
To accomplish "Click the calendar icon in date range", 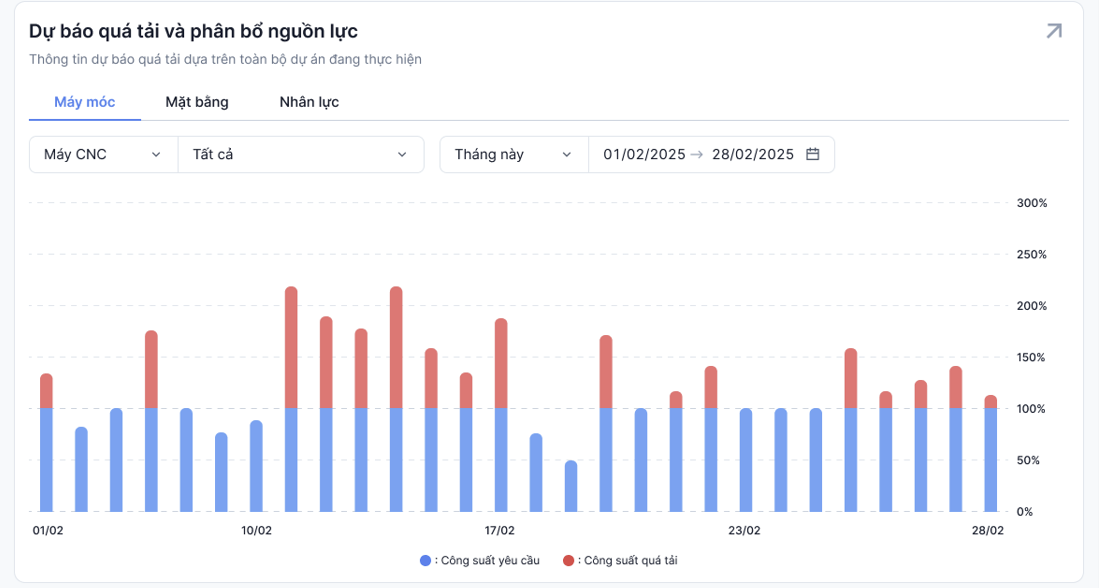I will pos(813,154).
